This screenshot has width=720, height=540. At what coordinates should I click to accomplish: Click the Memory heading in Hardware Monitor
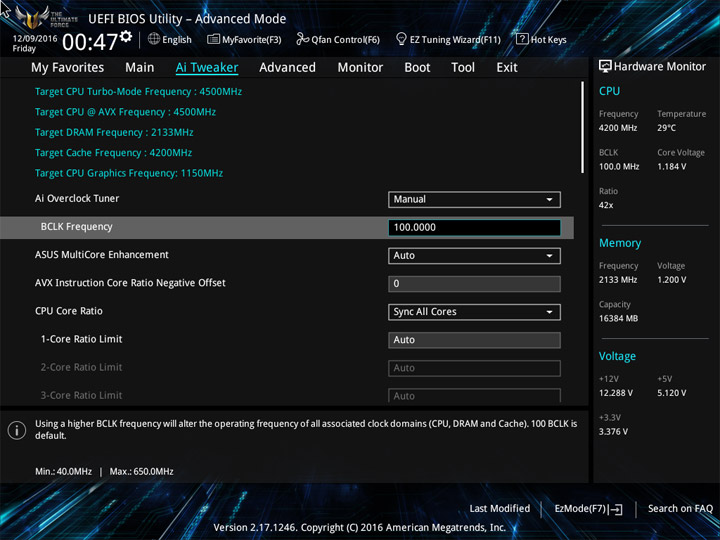click(620, 243)
